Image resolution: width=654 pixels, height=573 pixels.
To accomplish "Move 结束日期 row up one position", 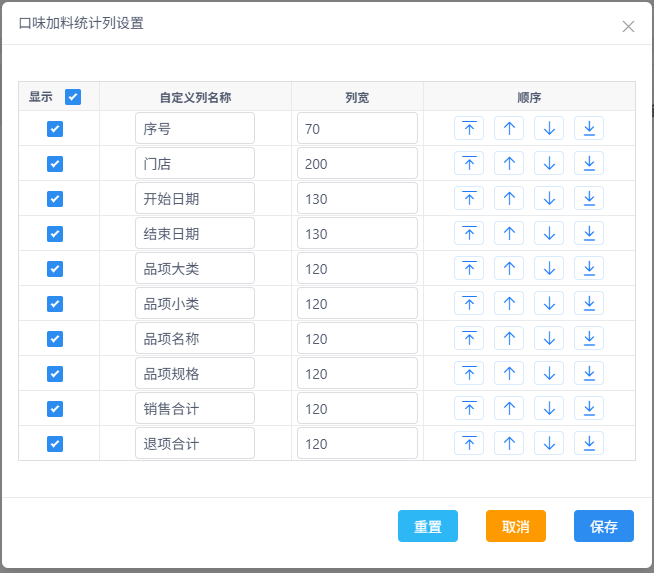I will click(x=509, y=233).
